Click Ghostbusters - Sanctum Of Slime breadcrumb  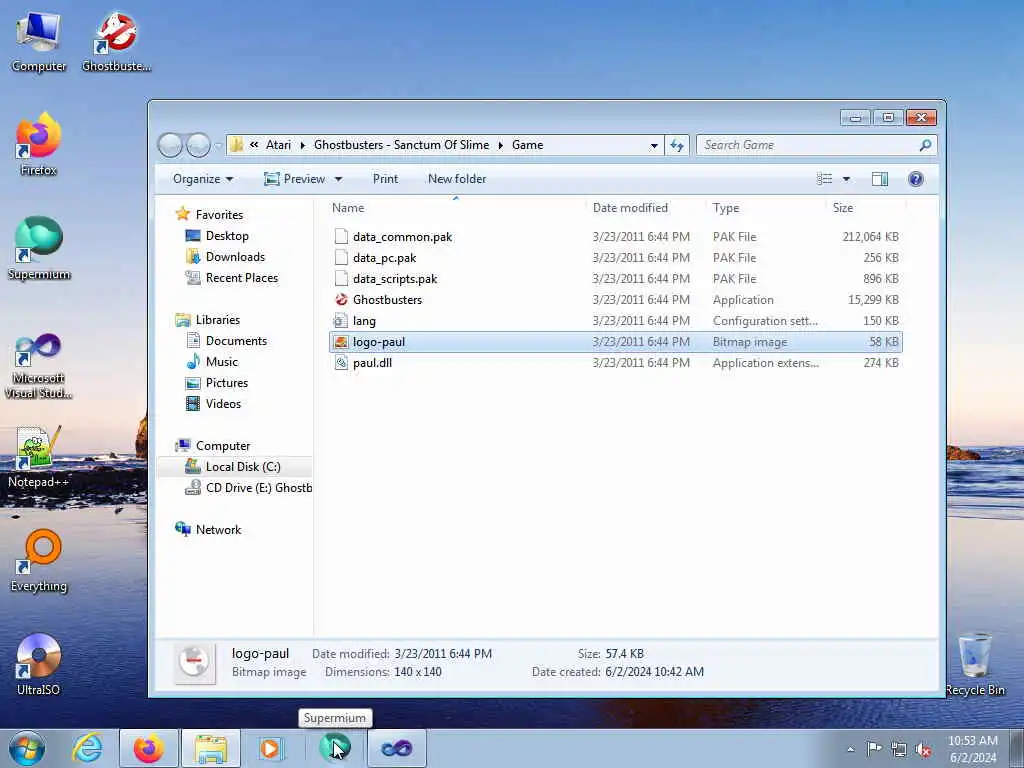point(401,145)
